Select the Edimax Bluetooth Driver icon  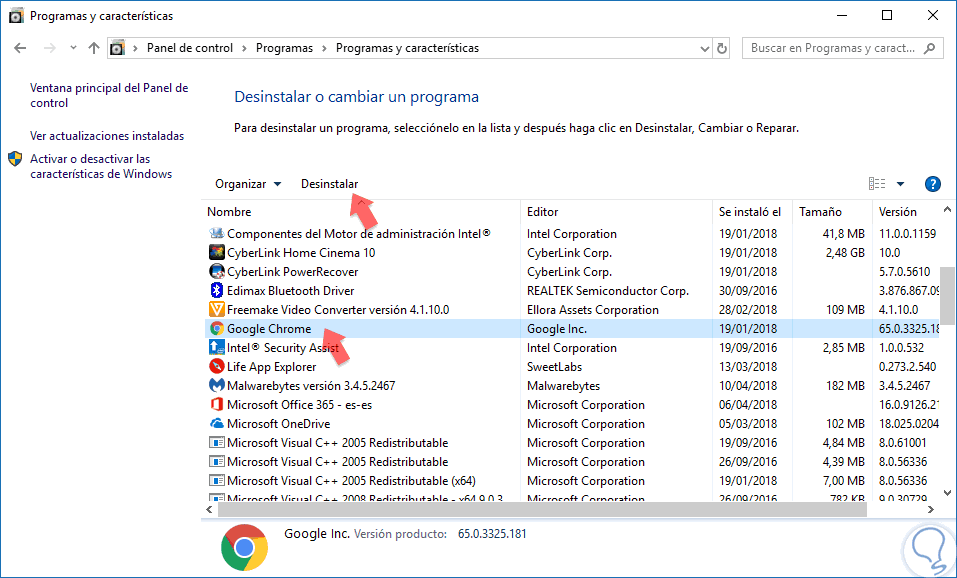(217, 291)
